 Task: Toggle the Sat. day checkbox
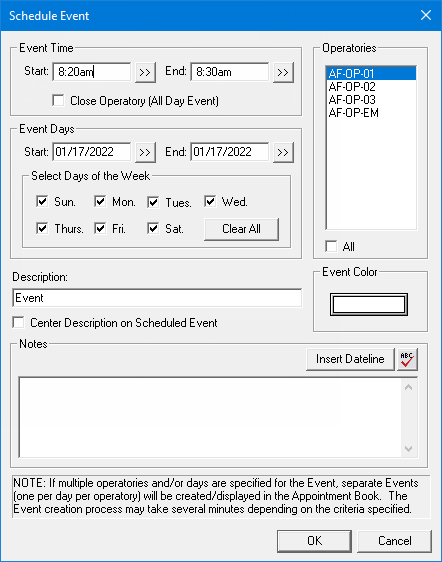pyautogui.click(x=153, y=228)
